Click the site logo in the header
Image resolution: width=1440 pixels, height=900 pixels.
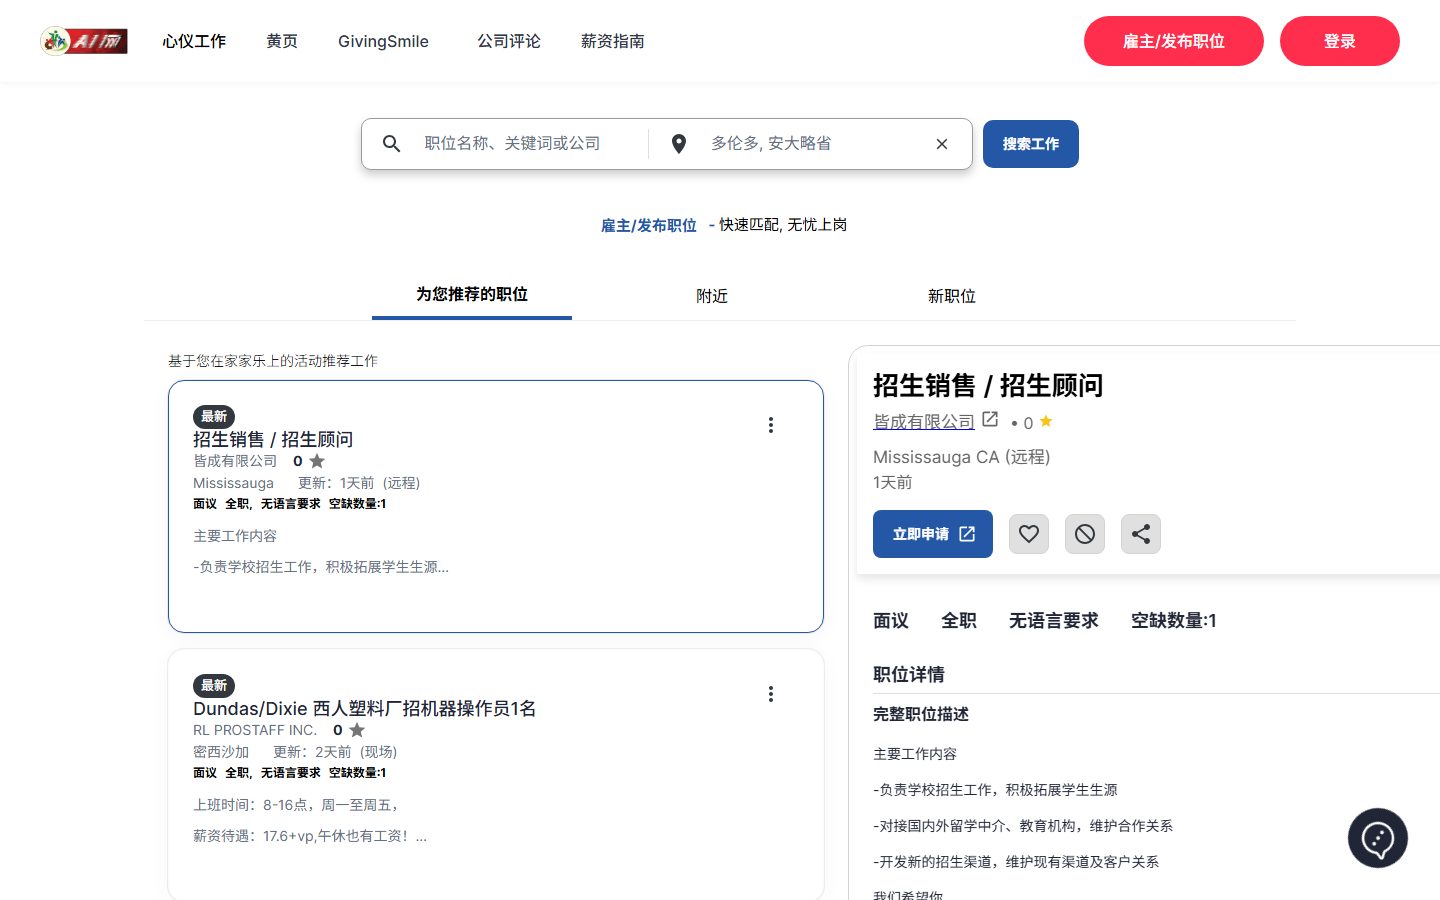click(x=84, y=41)
